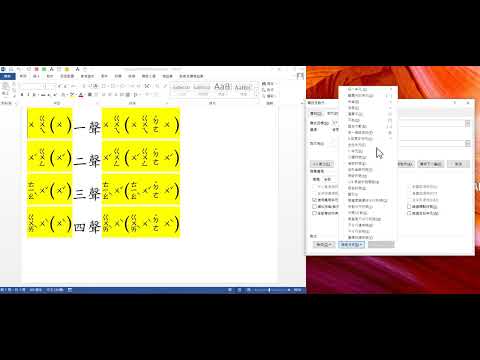Image resolution: width=480 pixels, height=360 pixels.
Task: Switch to Web Layout view from the status bar
Action: pyautogui.click(x=248, y=290)
